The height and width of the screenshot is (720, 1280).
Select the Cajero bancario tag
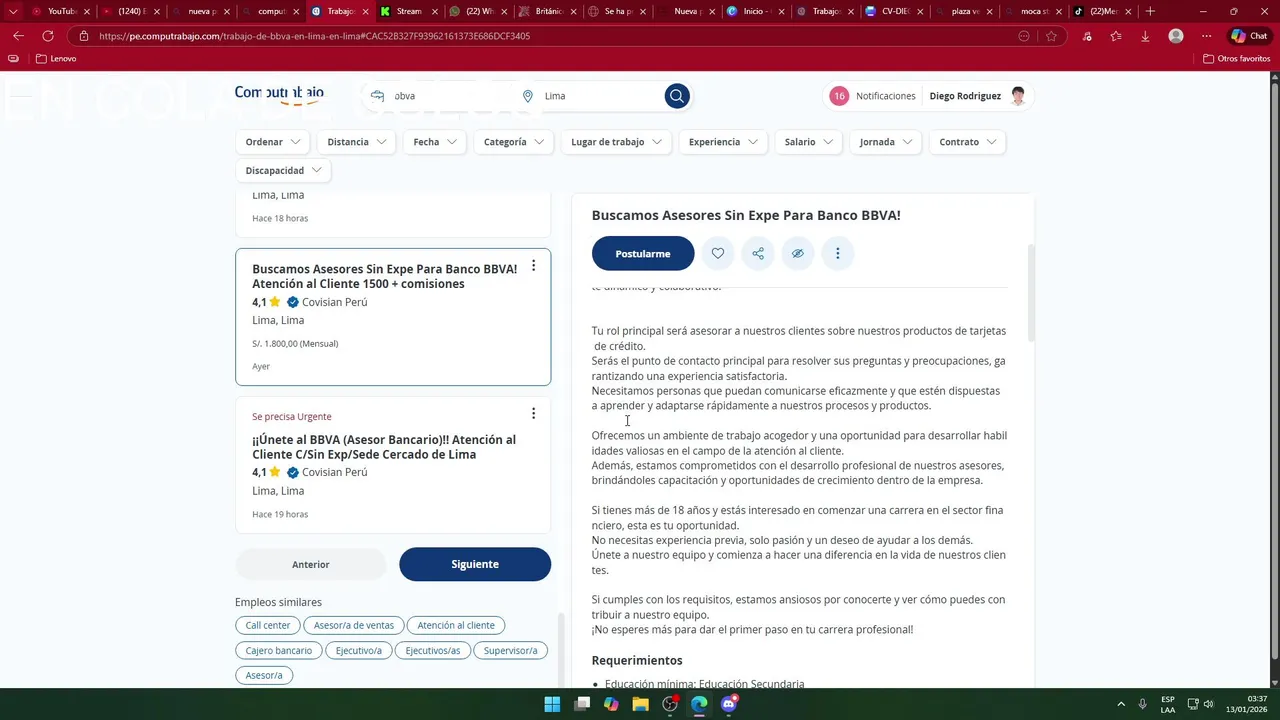click(279, 650)
